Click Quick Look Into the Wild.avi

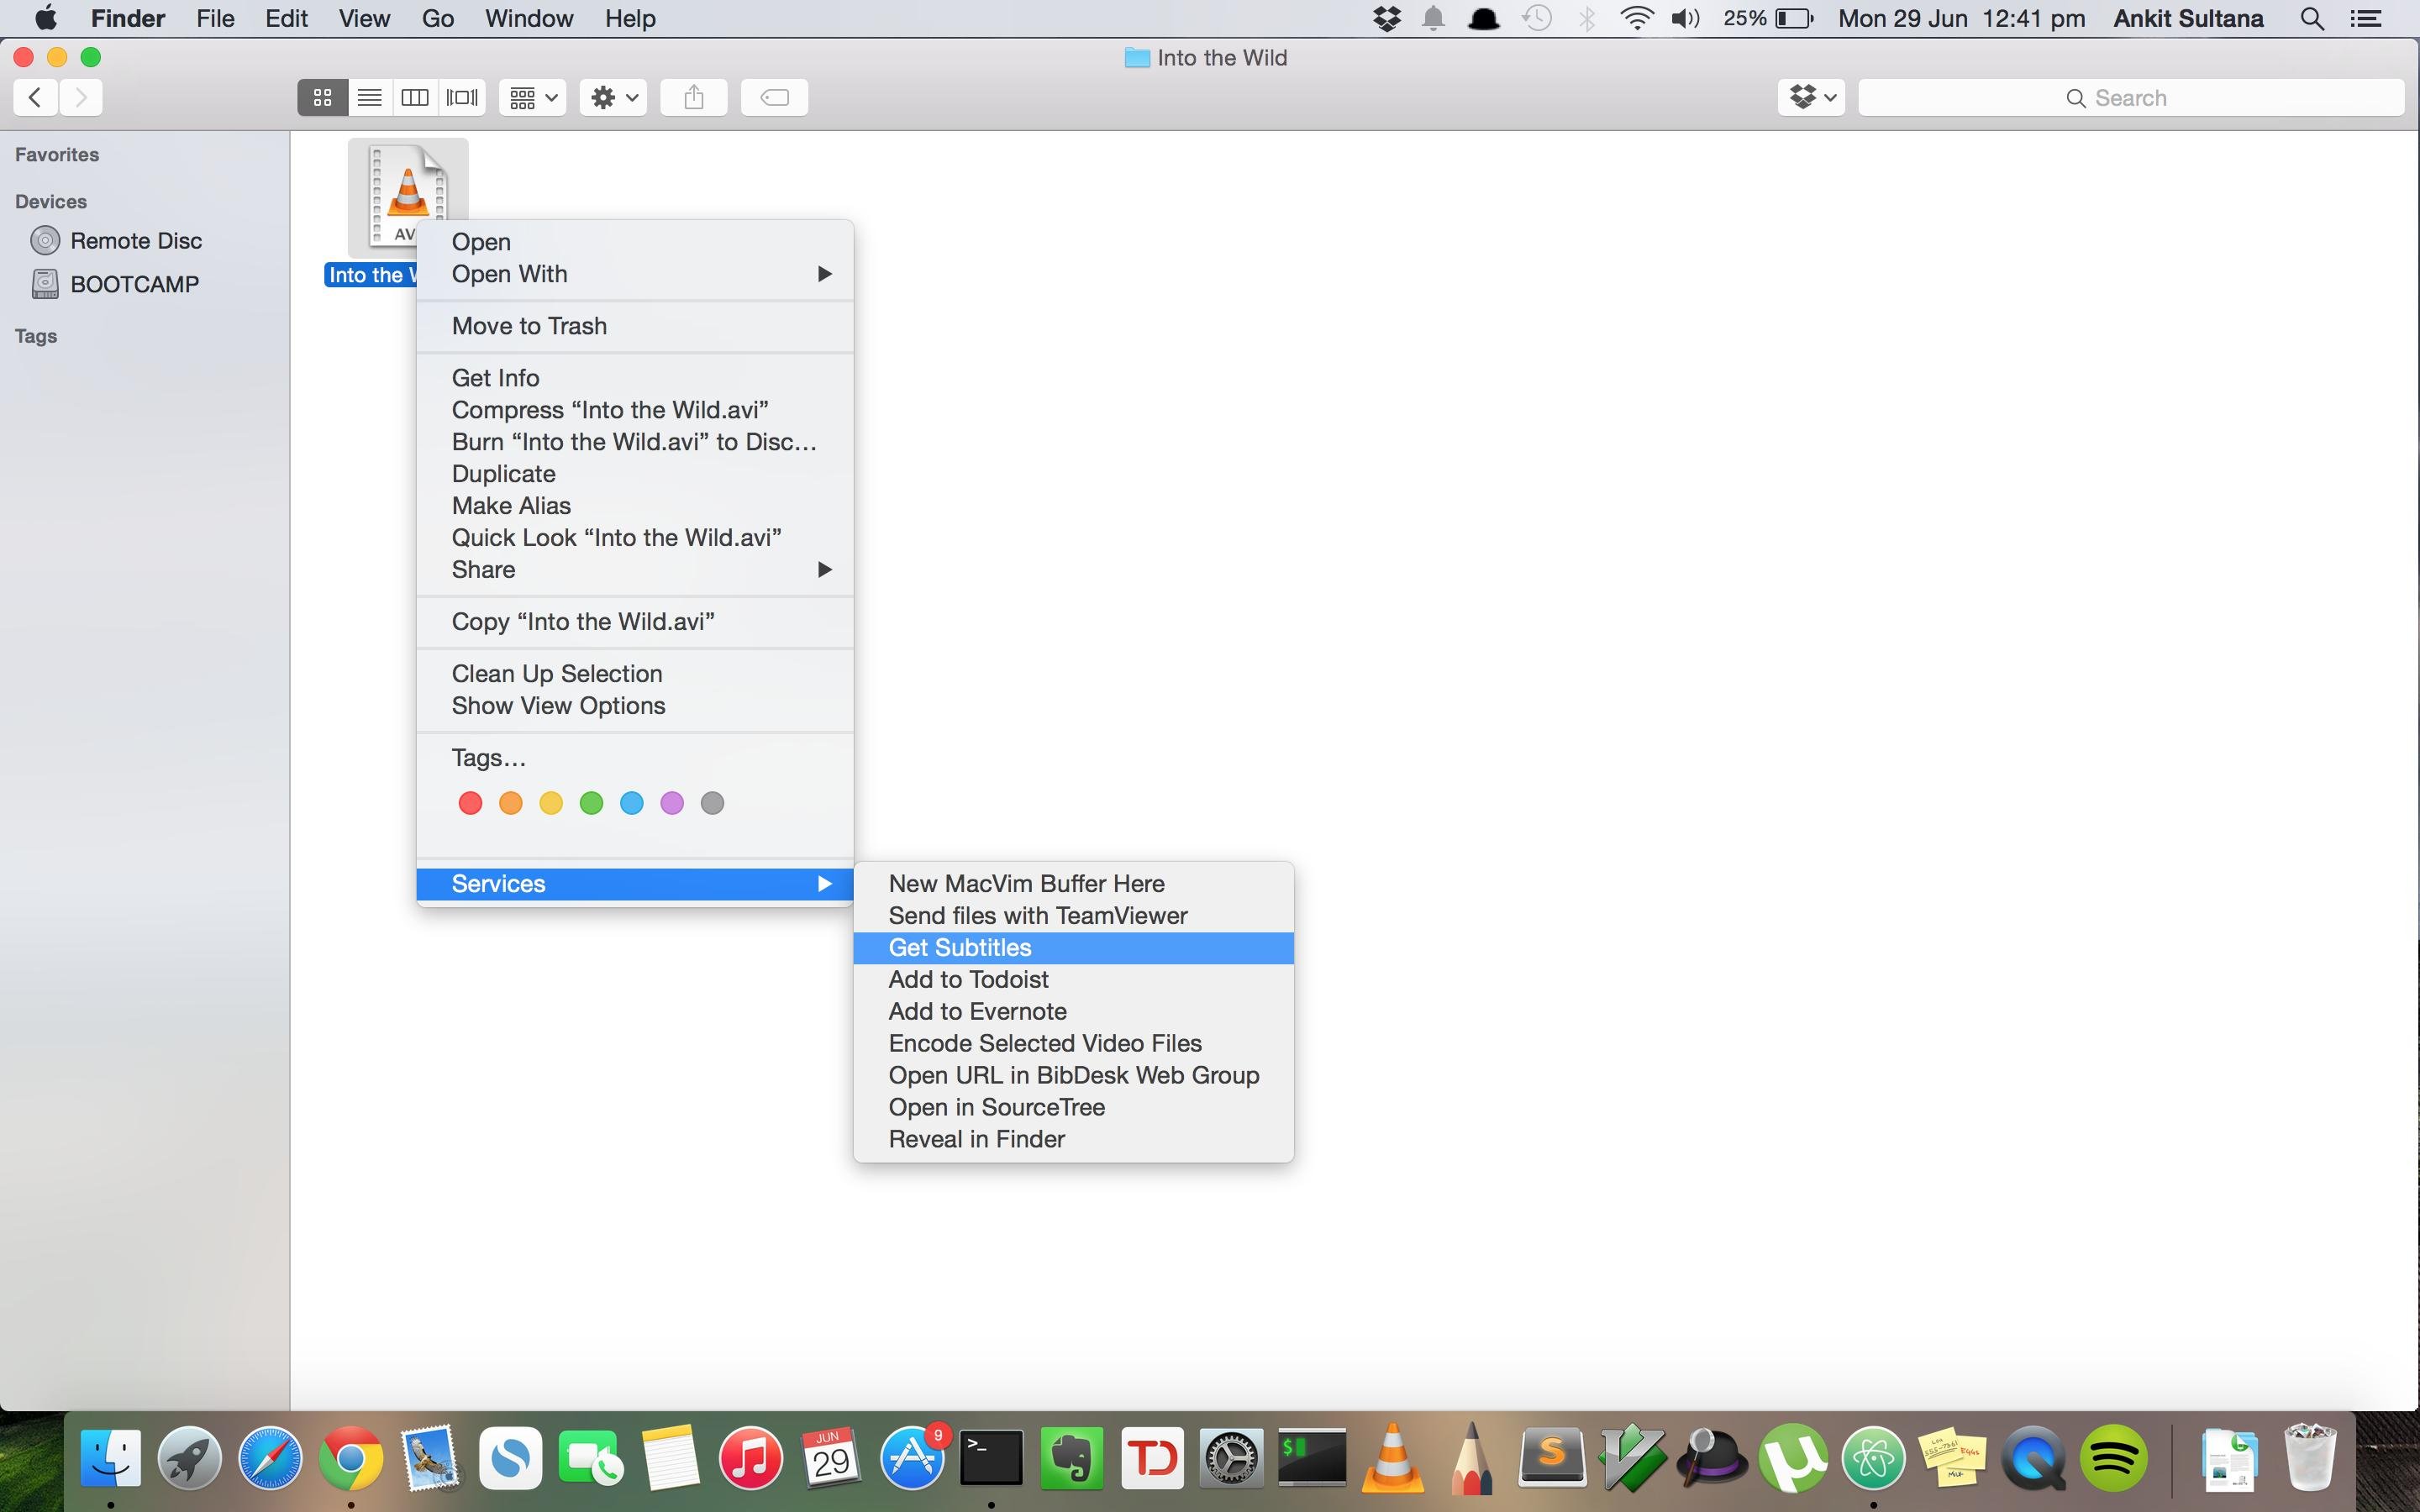tap(615, 537)
